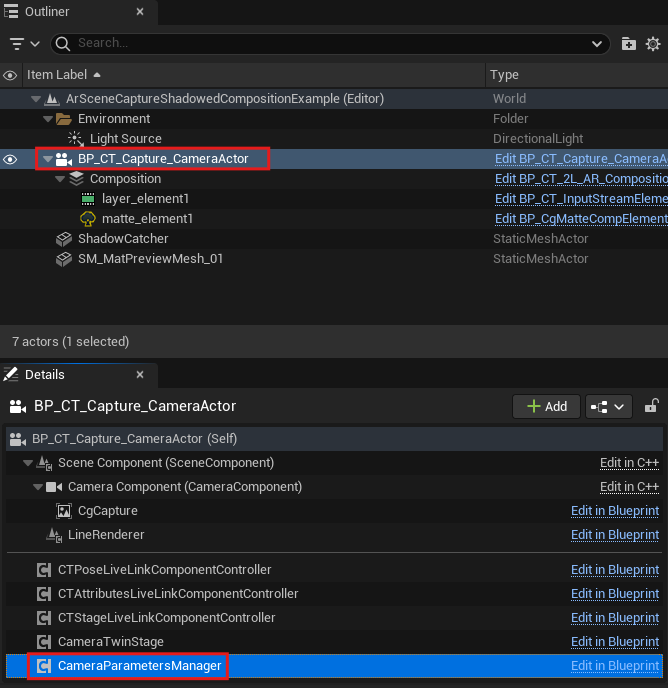Viewport: 668px width, 688px height.
Task: Click the layer_element1 icon
Action: pyautogui.click(x=88, y=199)
